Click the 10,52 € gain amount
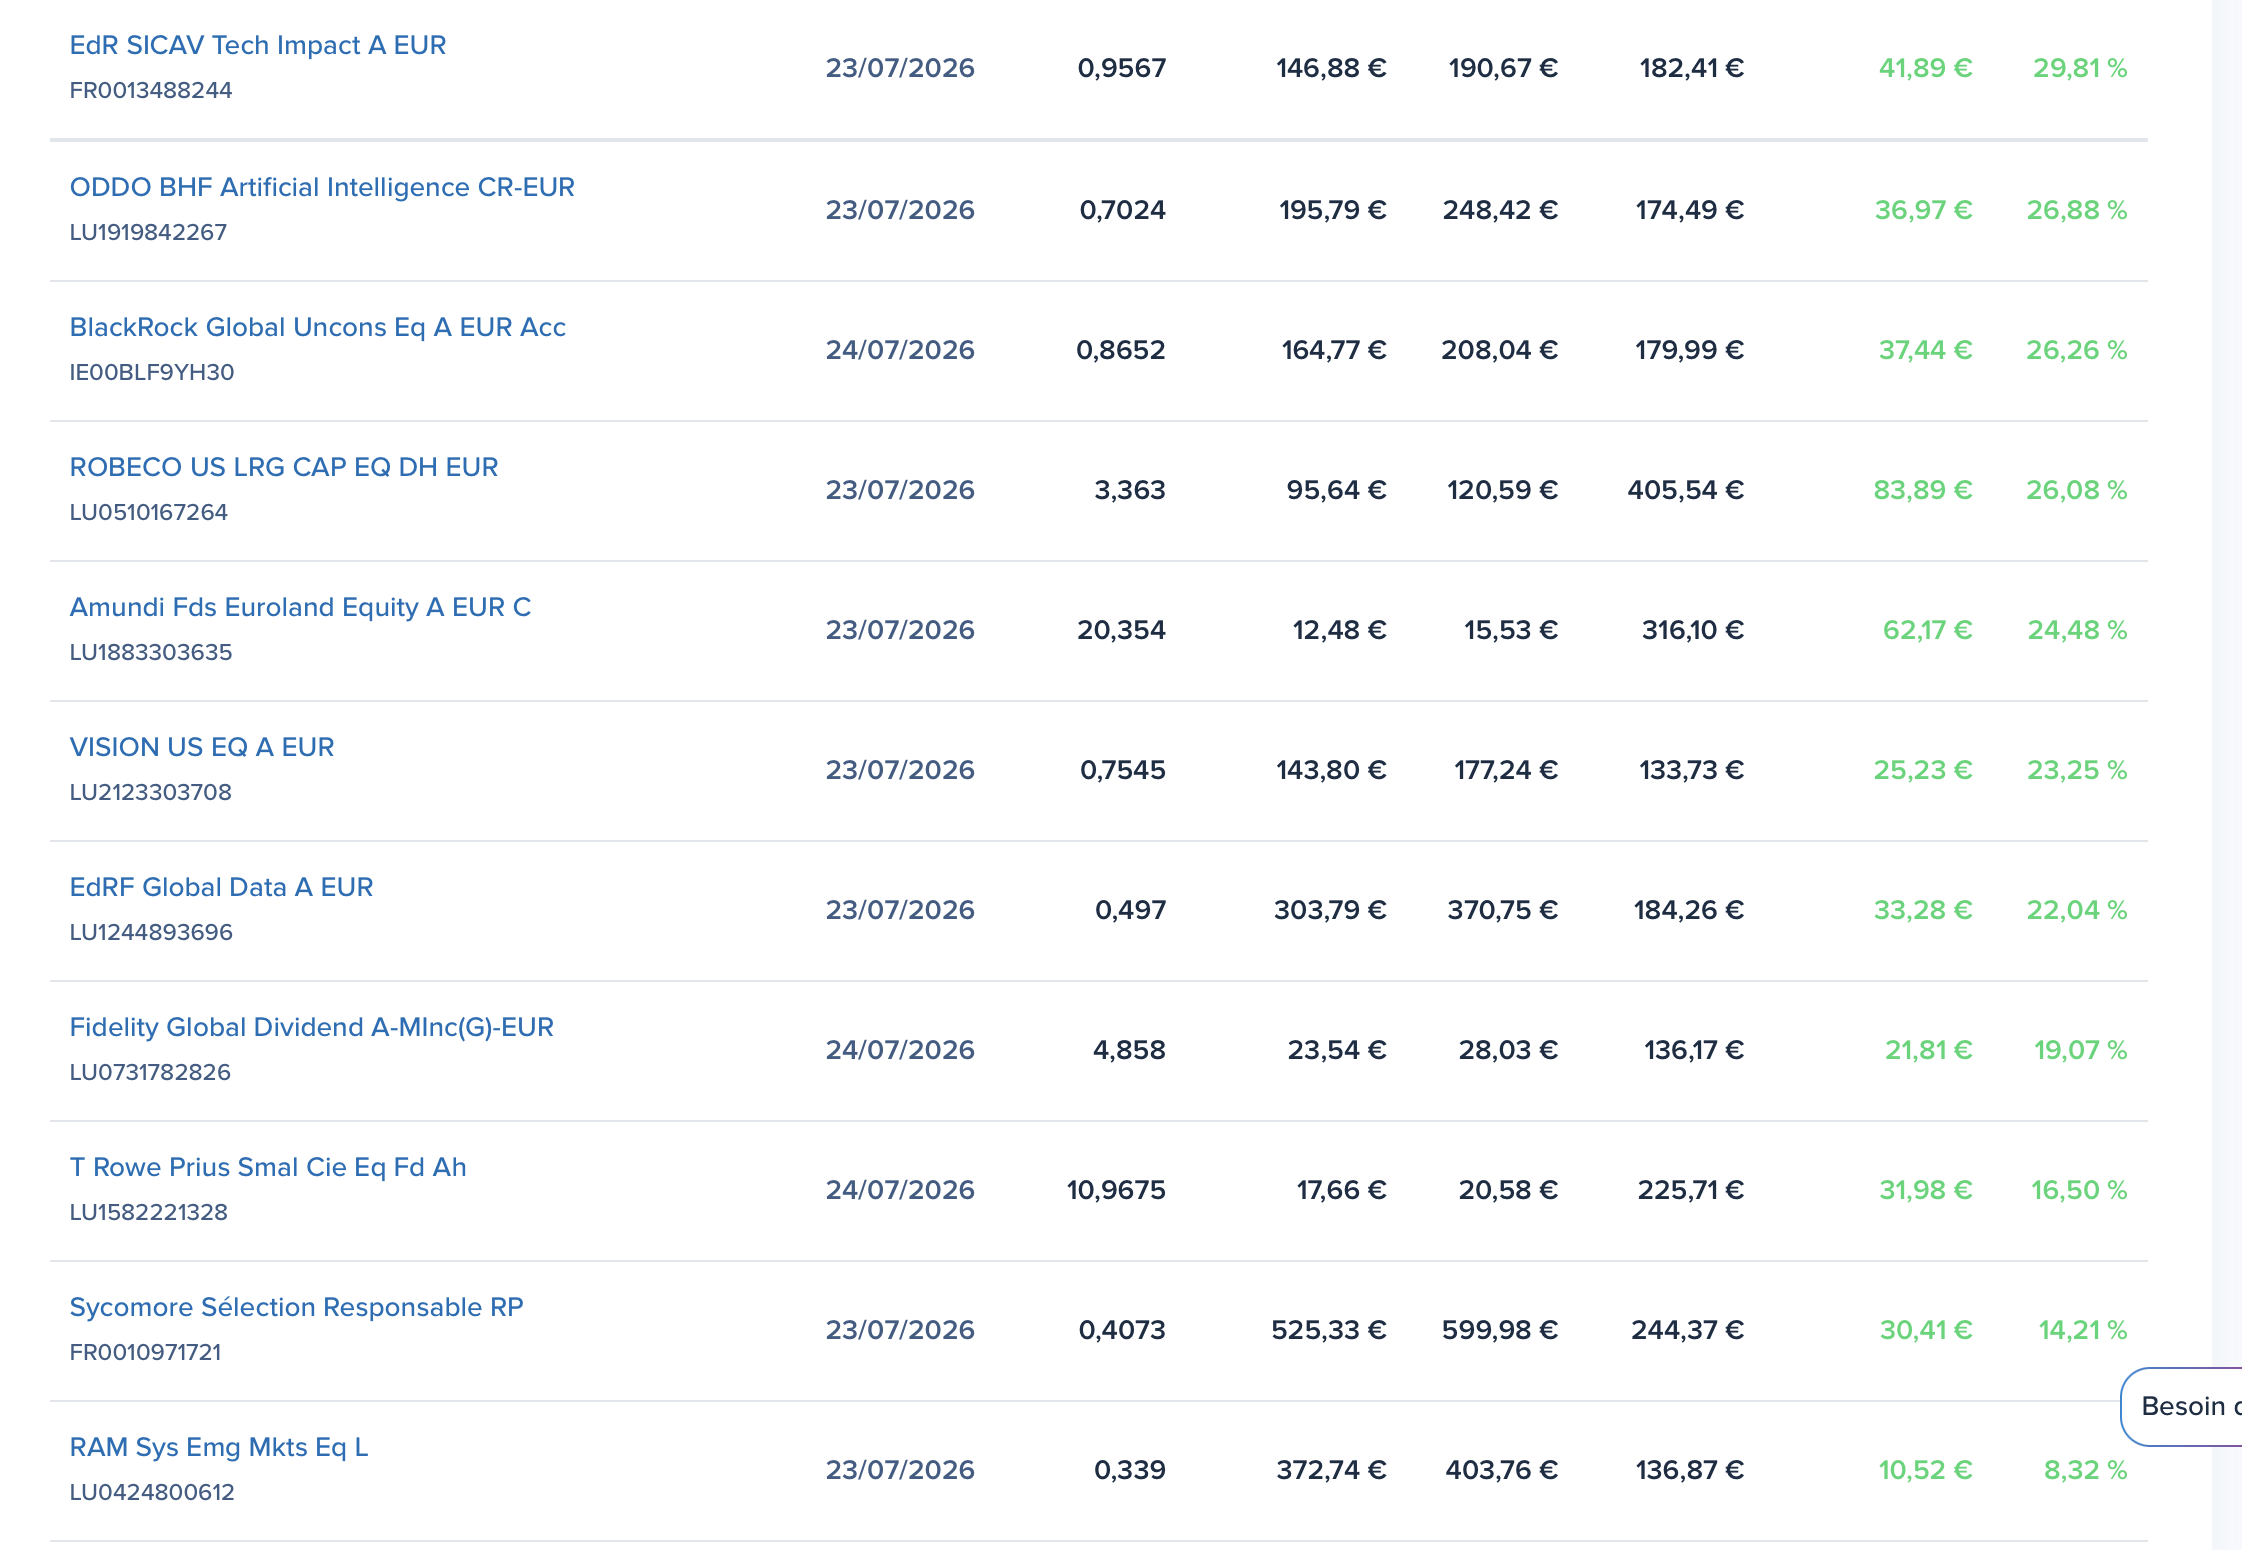 click(x=1926, y=1470)
